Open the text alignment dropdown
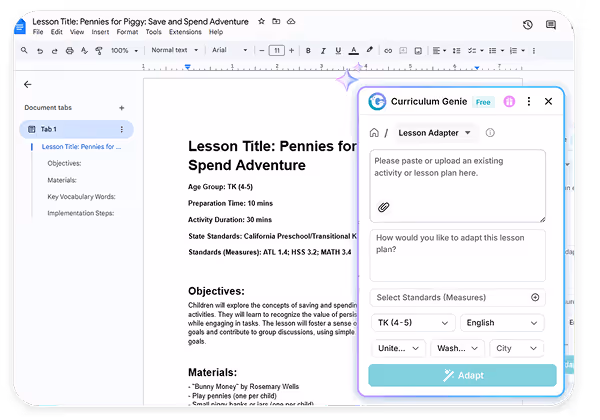 click(x=439, y=50)
